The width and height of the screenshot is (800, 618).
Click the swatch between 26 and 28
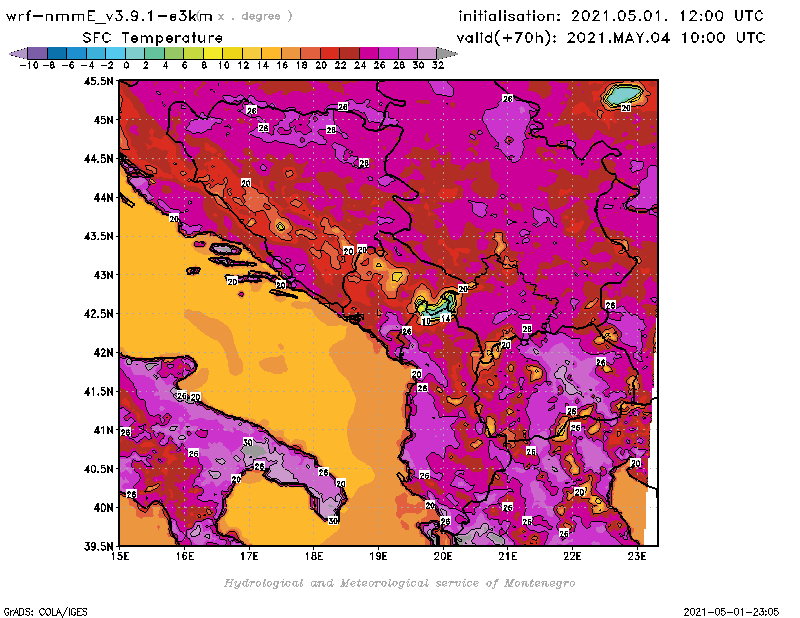pyautogui.click(x=388, y=53)
